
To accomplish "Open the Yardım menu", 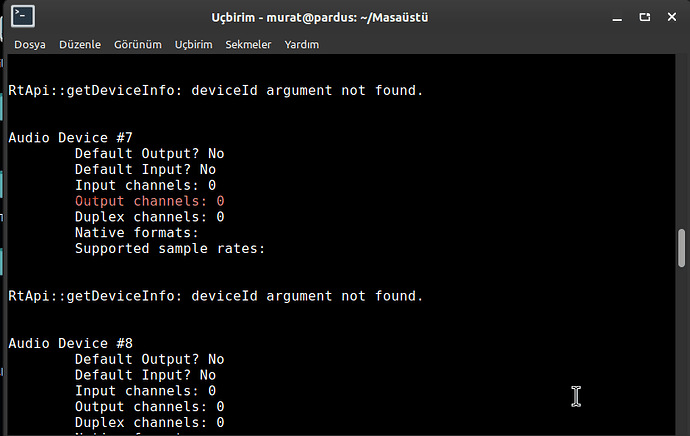I will pyautogui.click(x=301, y=45).
